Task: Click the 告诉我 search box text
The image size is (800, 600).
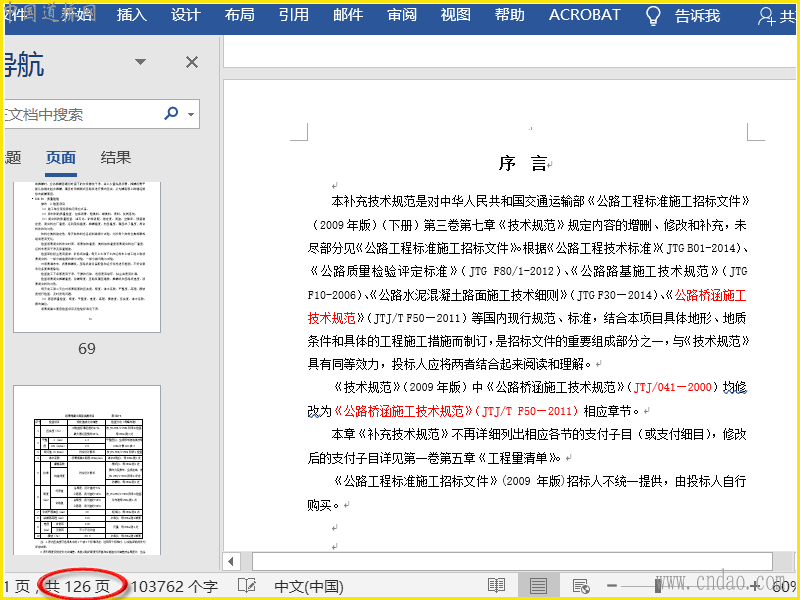Action: [697, 16]
